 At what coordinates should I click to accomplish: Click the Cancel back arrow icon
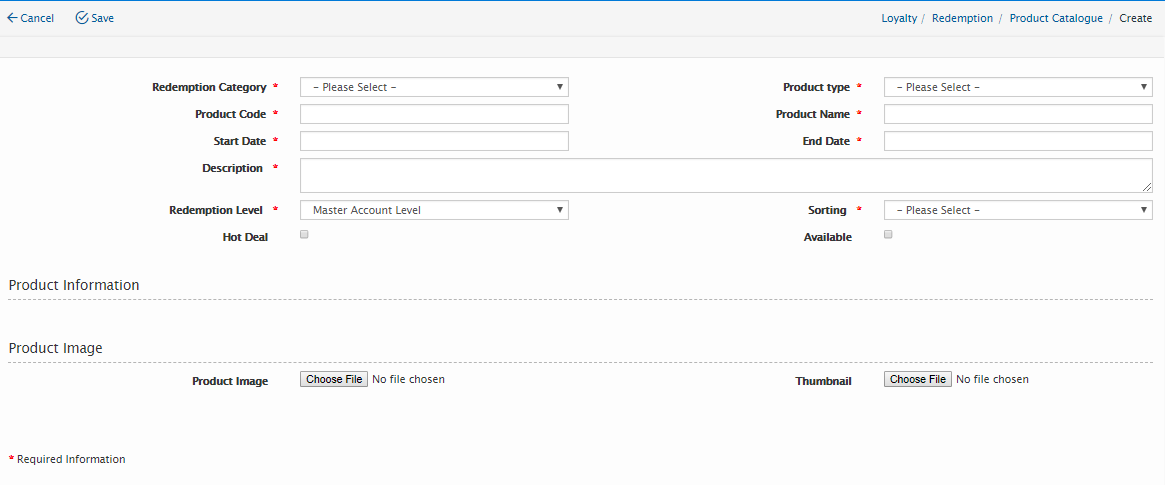pyautogui.click(x=12, y=18)
